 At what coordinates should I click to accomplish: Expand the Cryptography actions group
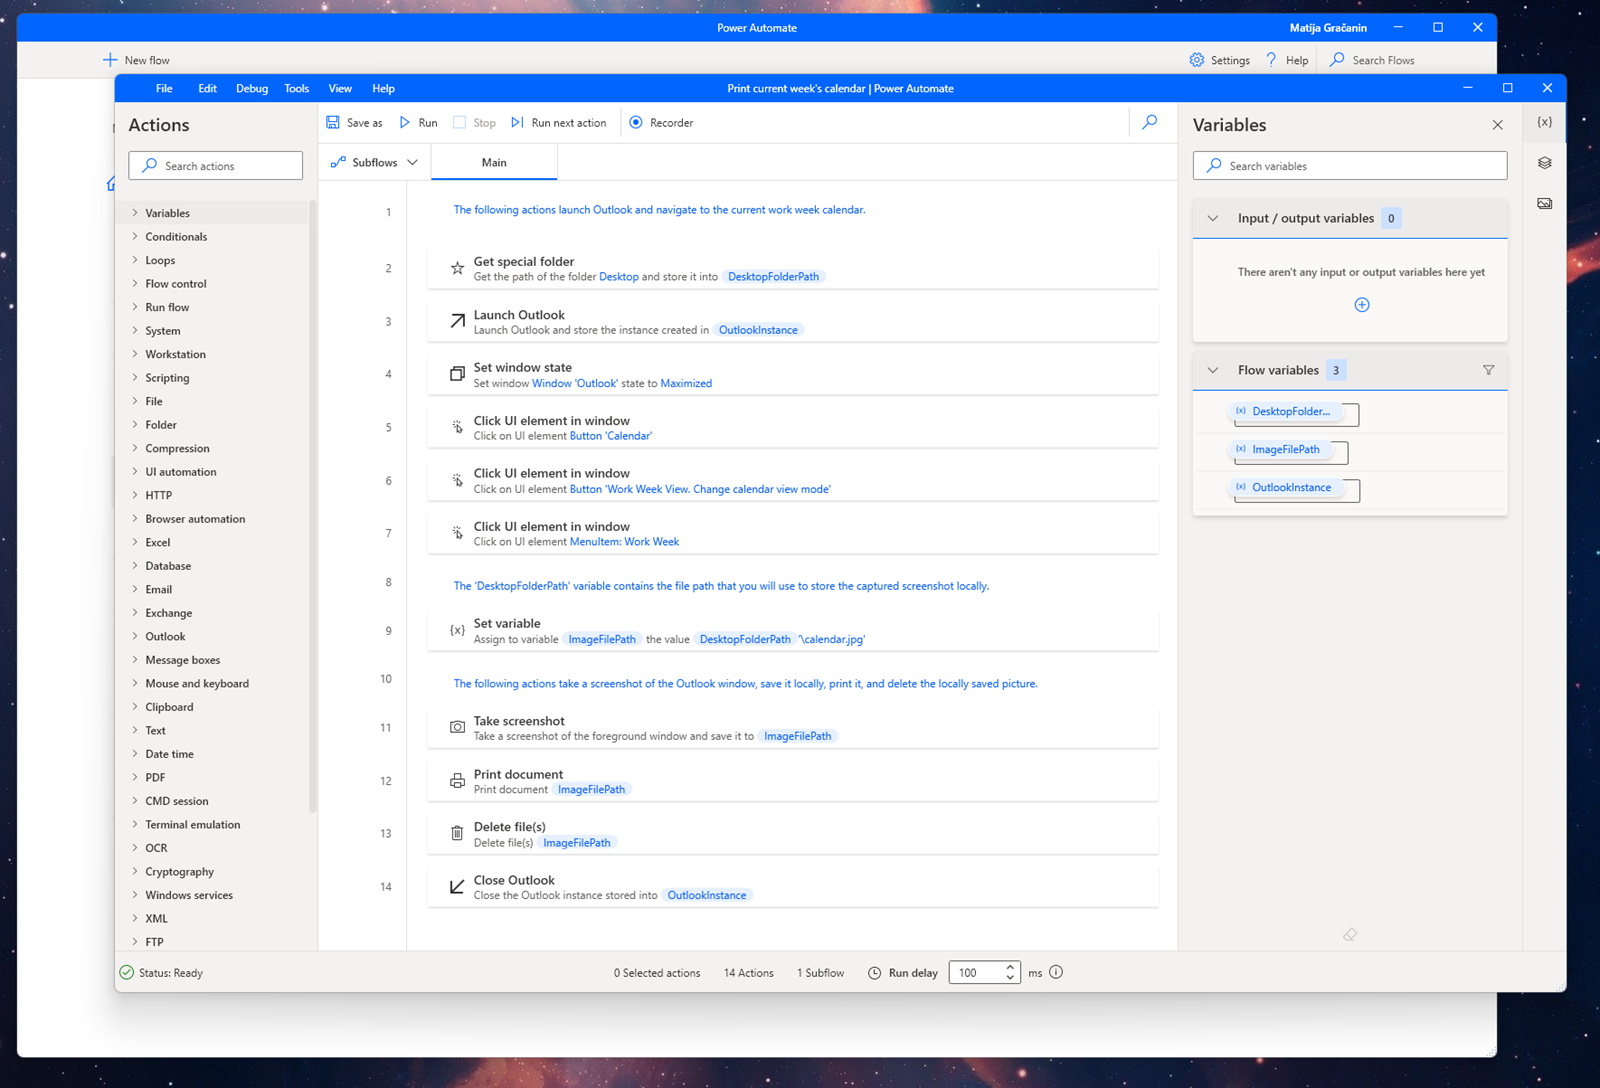[x=135, y=872]
